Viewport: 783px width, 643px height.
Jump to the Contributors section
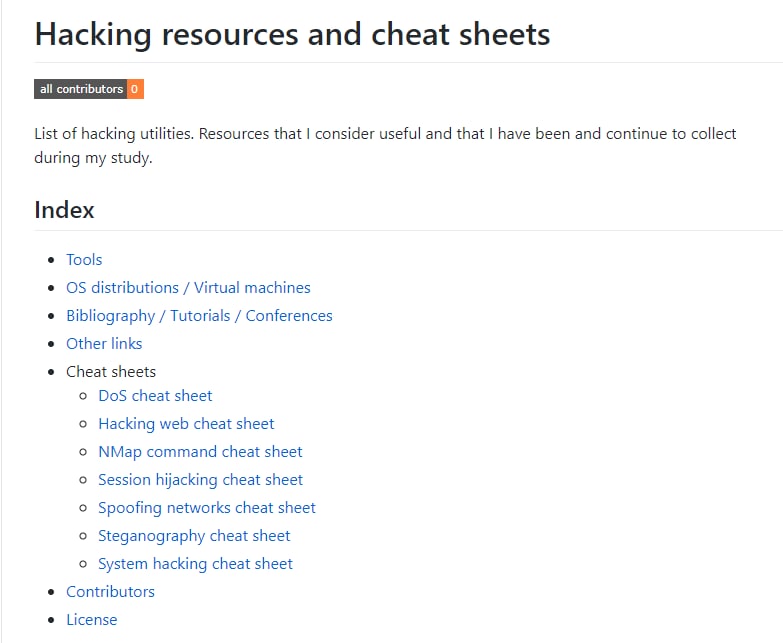(110, 591)
